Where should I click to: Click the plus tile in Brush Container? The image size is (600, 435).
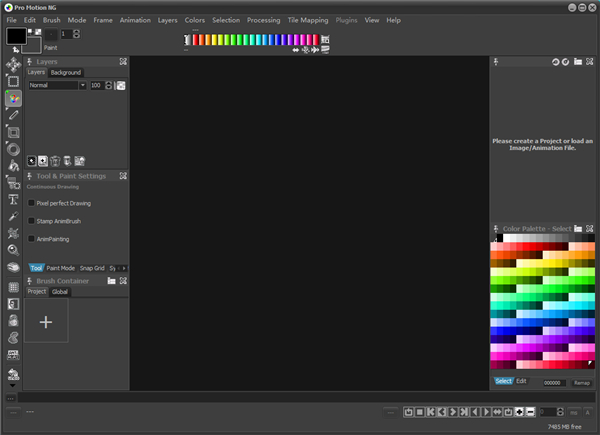[46, 322]
